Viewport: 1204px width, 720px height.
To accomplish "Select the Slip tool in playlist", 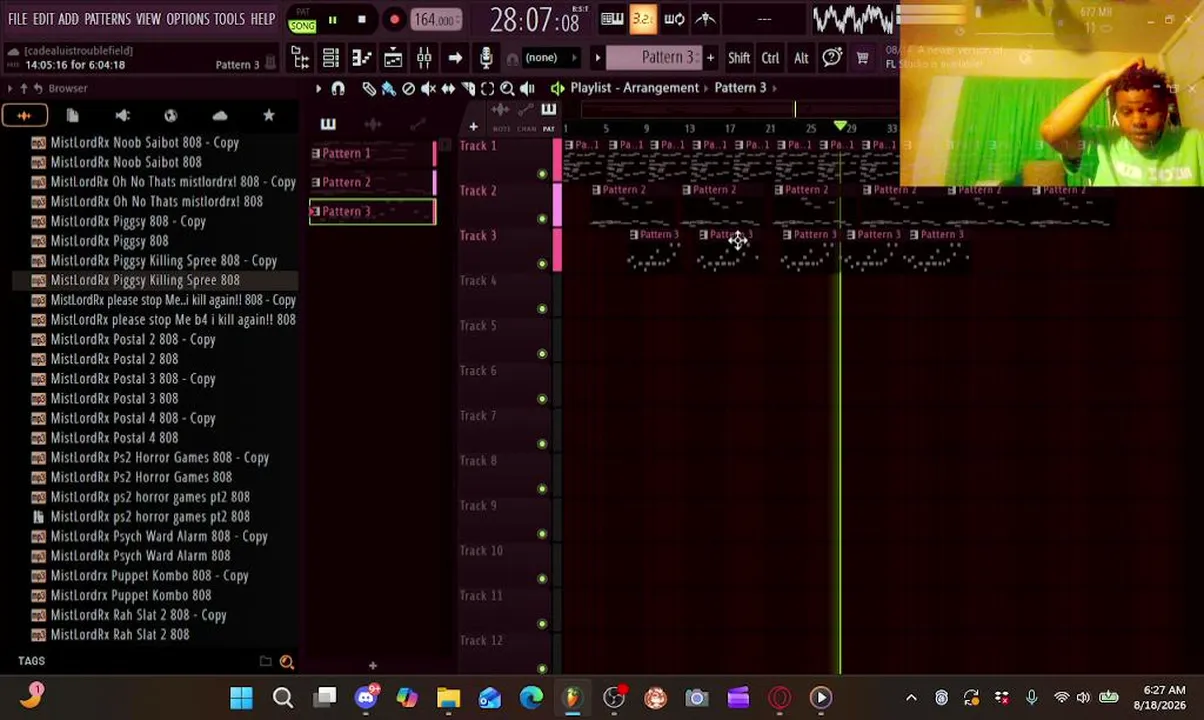I will 448,88.
